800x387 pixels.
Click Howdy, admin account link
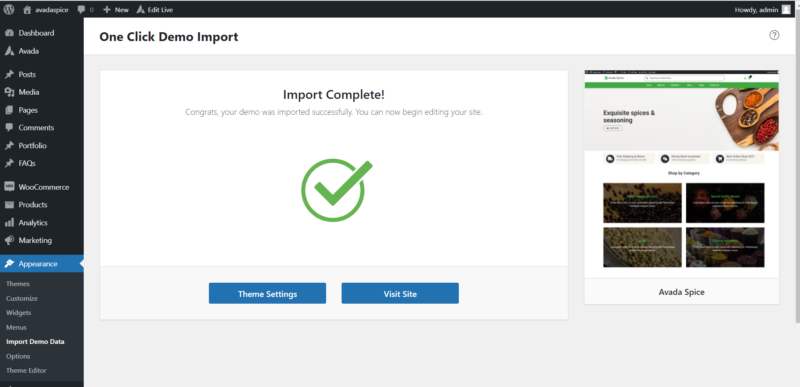[x=756, y=10]
